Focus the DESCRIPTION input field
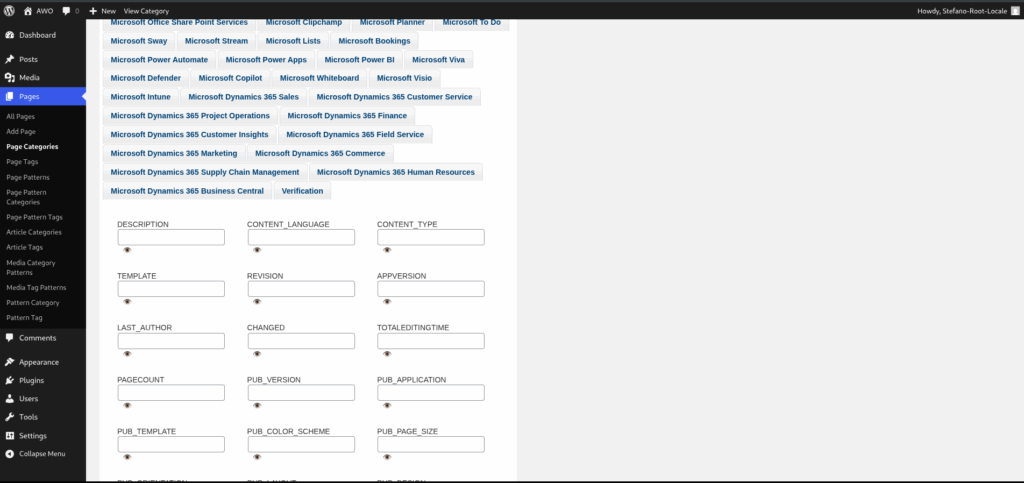 (x=171, y=237)
